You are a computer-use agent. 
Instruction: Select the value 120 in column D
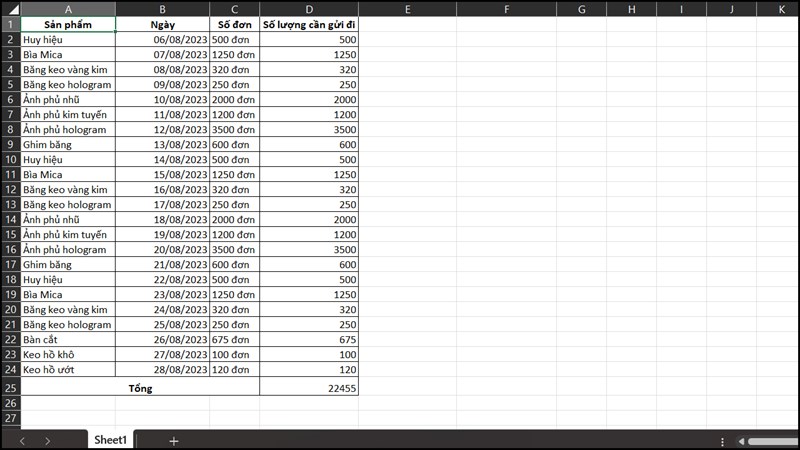[309, 369]
